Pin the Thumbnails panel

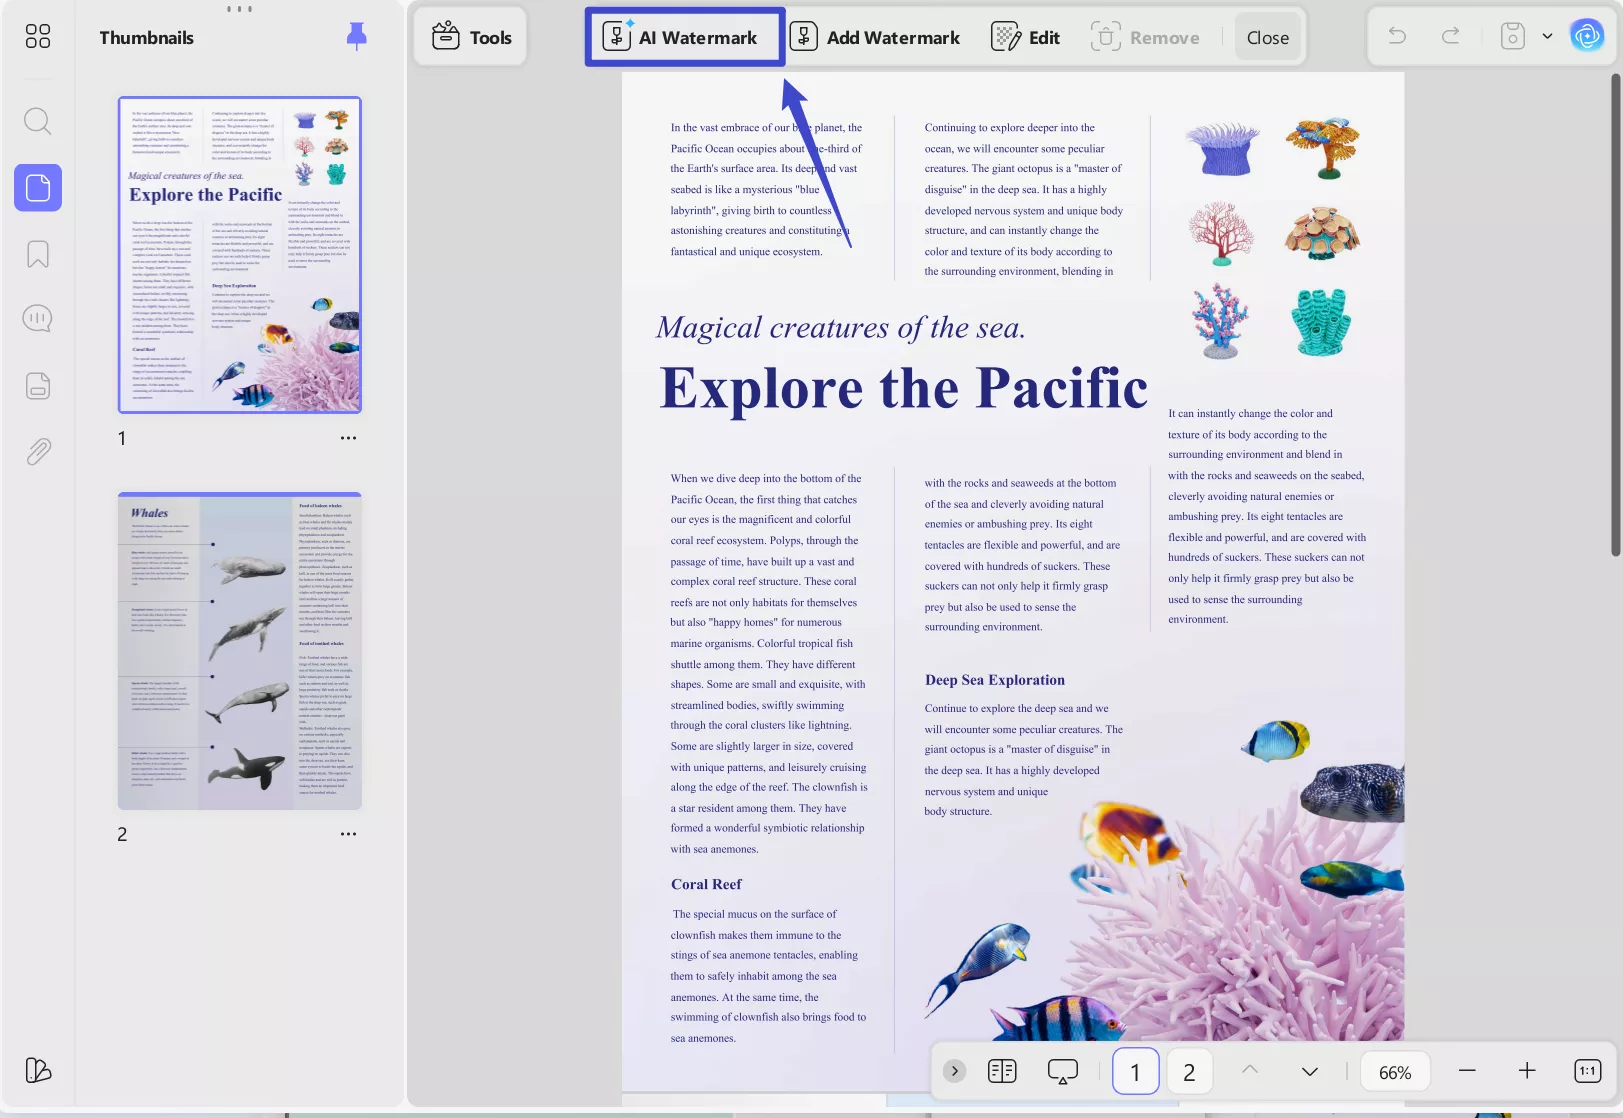coord(357,37)
